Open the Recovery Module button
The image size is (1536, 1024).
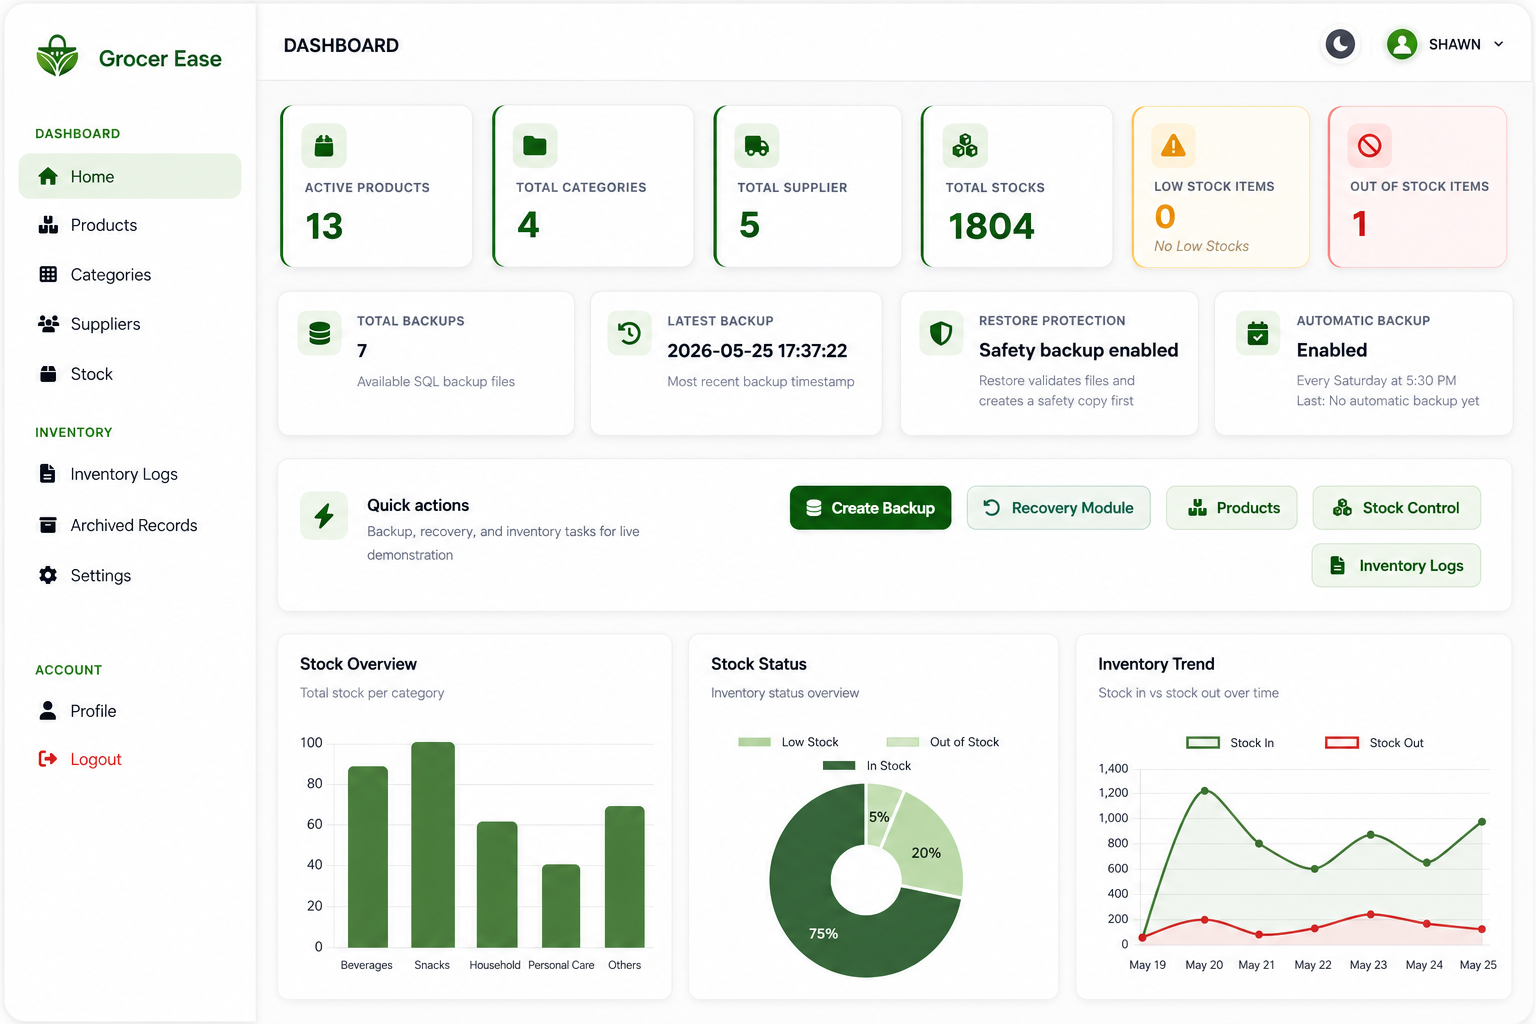(x=1058, y=508)
